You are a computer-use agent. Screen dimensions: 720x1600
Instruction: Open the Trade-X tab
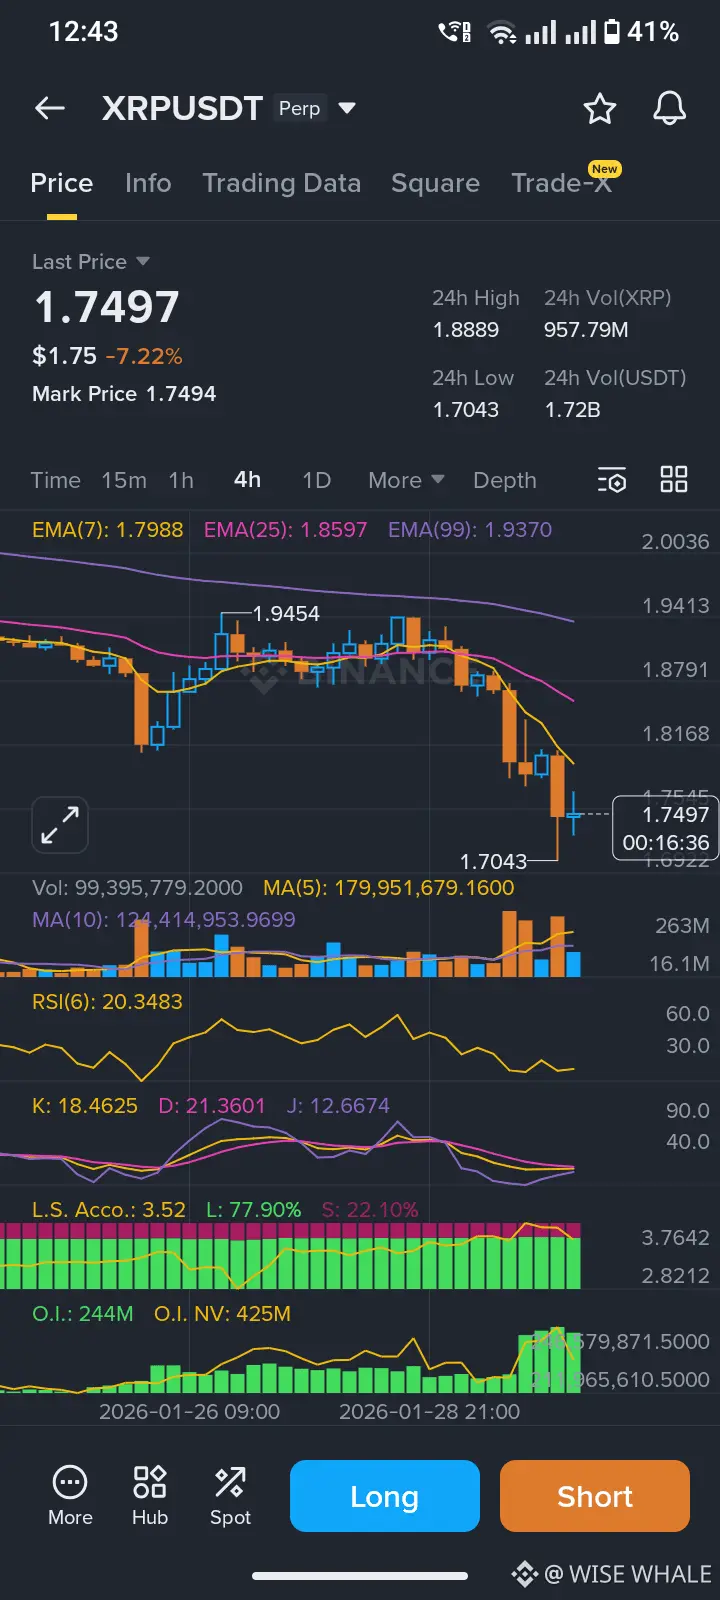click(561, 183)
